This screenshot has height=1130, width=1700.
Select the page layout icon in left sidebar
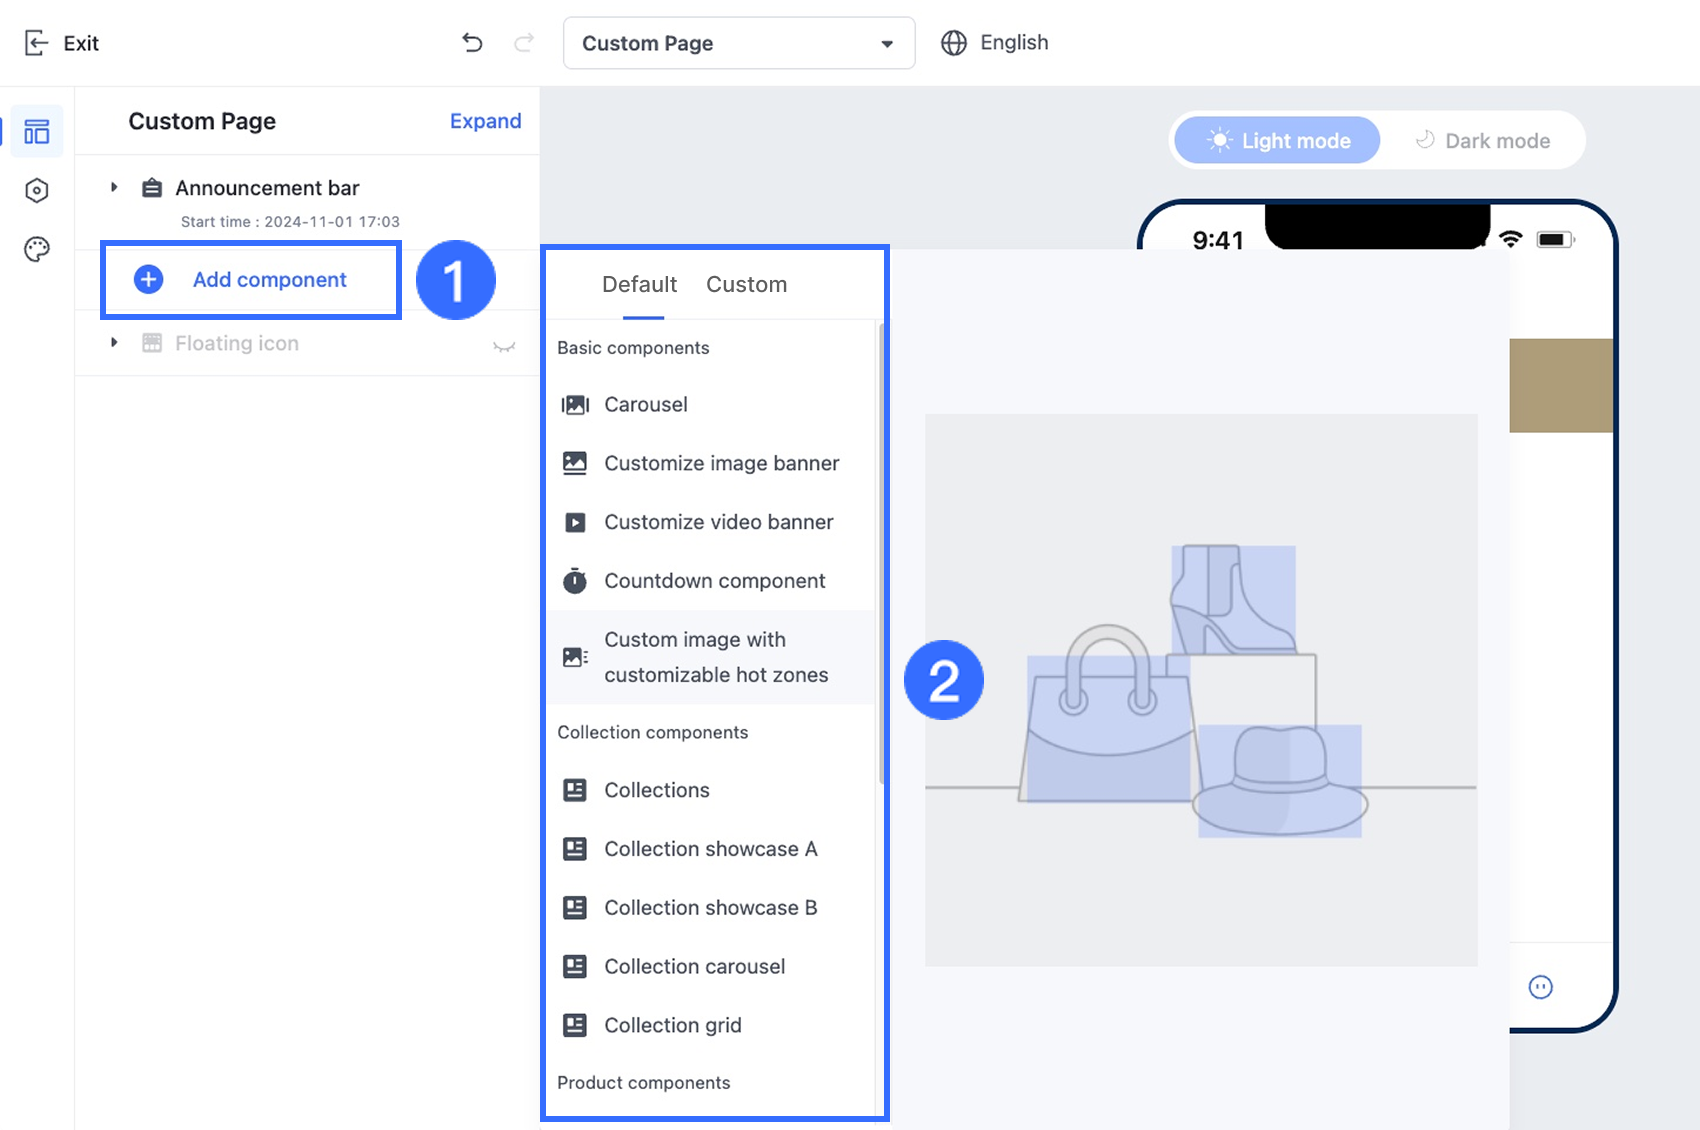(36, 130)
